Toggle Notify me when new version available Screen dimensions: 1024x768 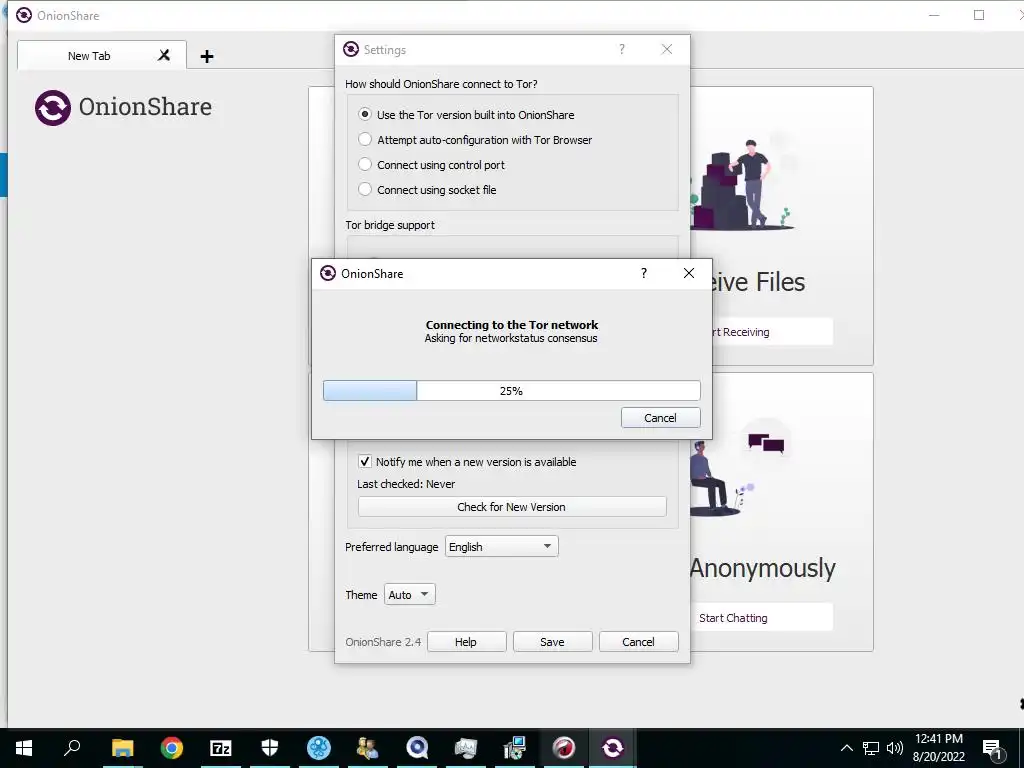(467, 462)
